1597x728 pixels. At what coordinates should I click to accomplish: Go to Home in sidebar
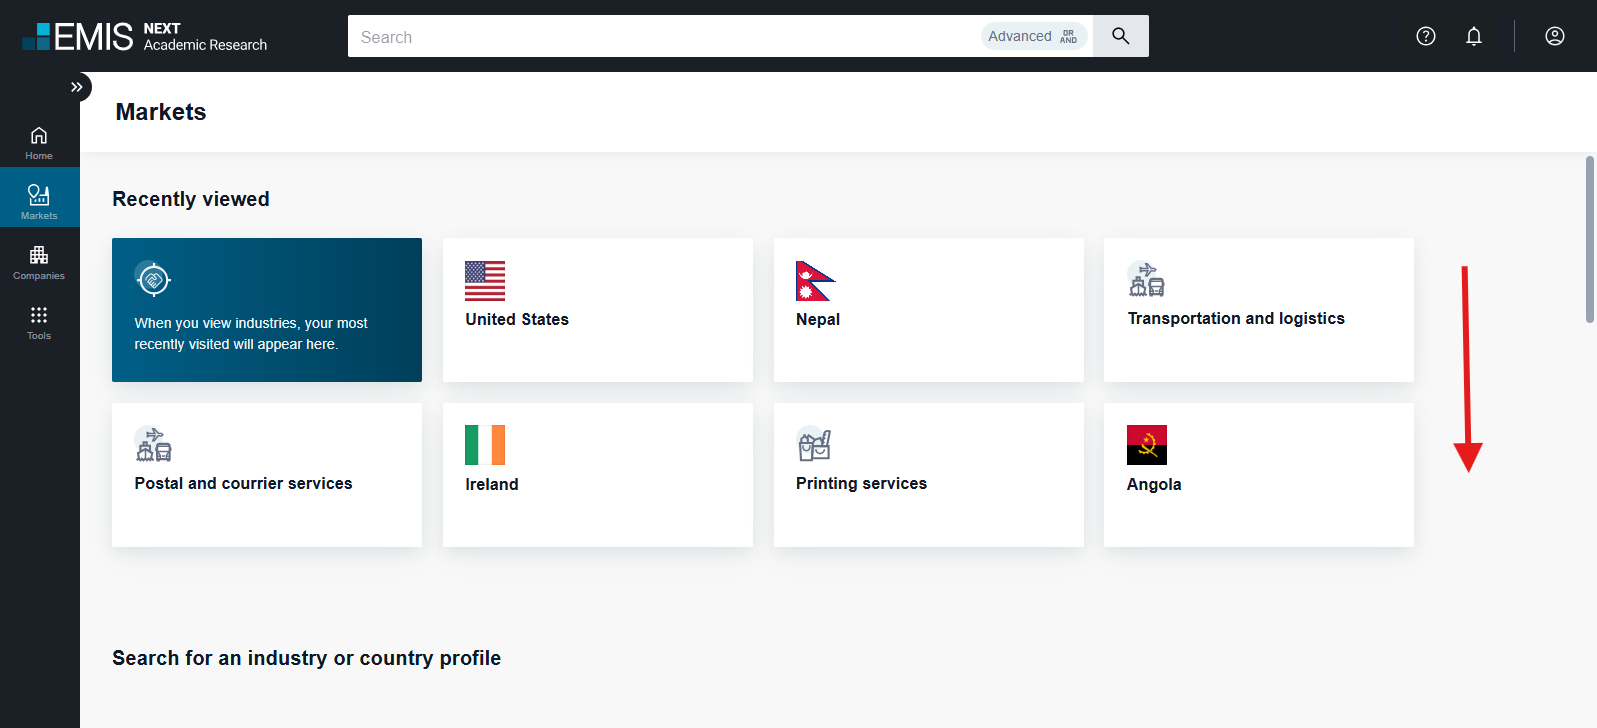[39, 142]
